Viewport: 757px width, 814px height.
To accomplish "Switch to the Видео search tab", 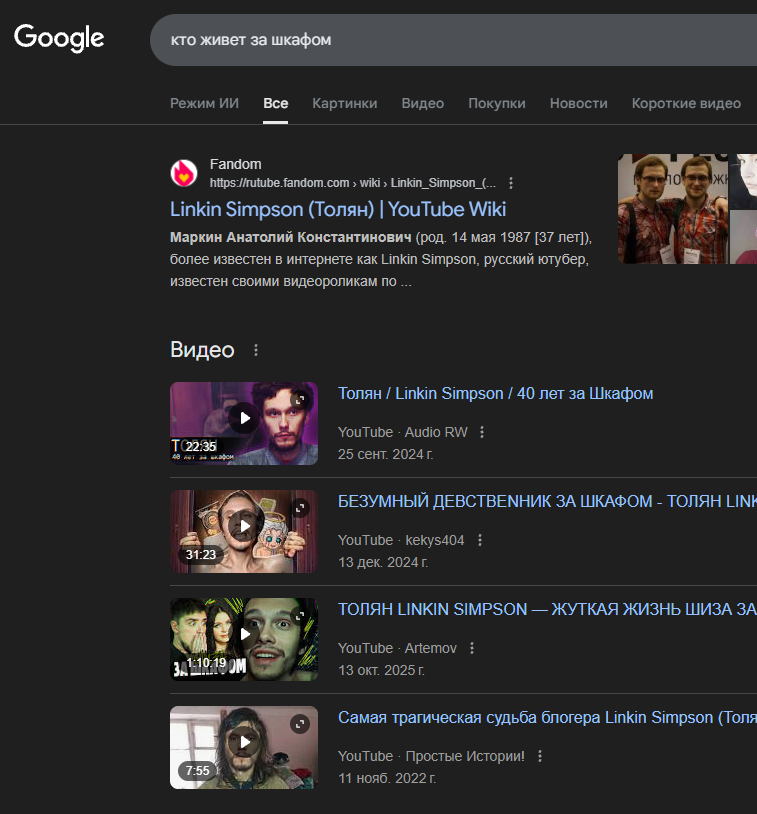I will click(x=423, y=103).
